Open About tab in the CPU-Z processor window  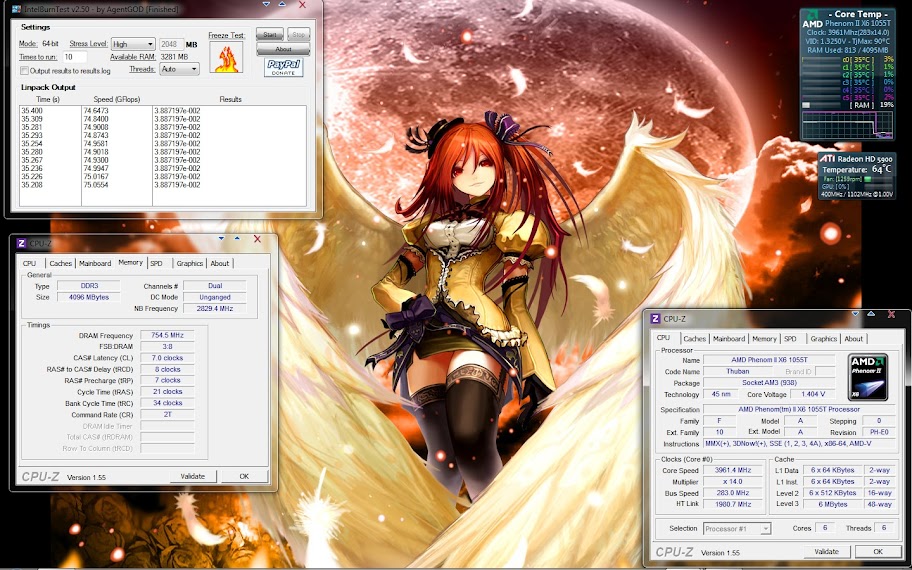click(x=854, y=339)
